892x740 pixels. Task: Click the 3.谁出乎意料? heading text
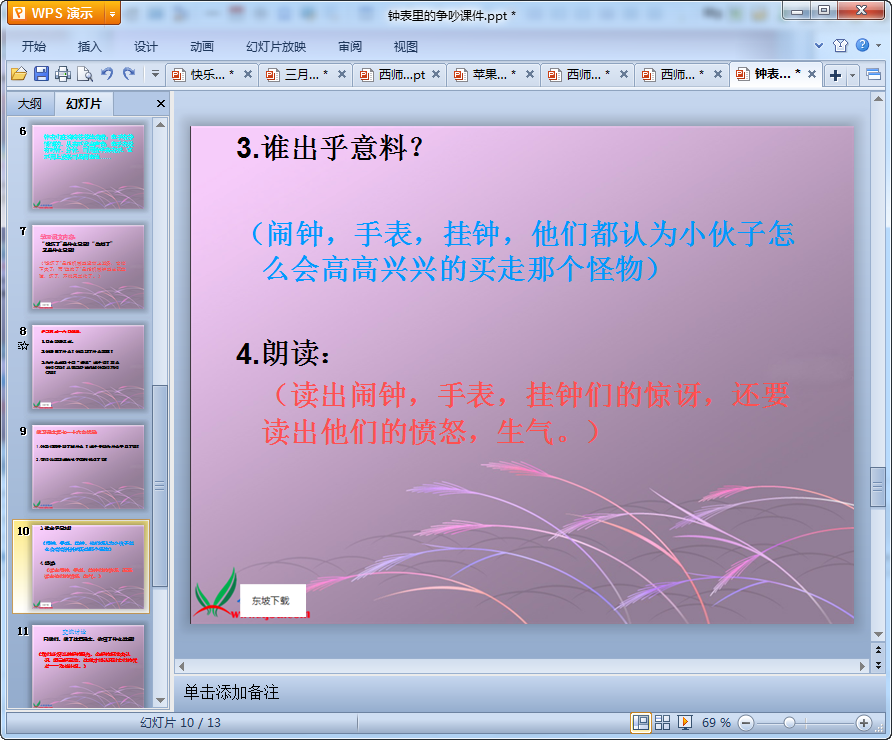330,148
